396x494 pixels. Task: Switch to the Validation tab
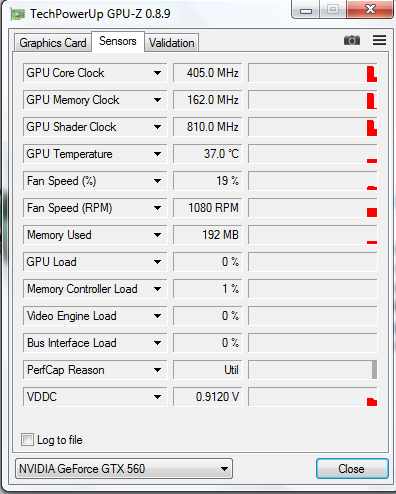coord(172,43)
